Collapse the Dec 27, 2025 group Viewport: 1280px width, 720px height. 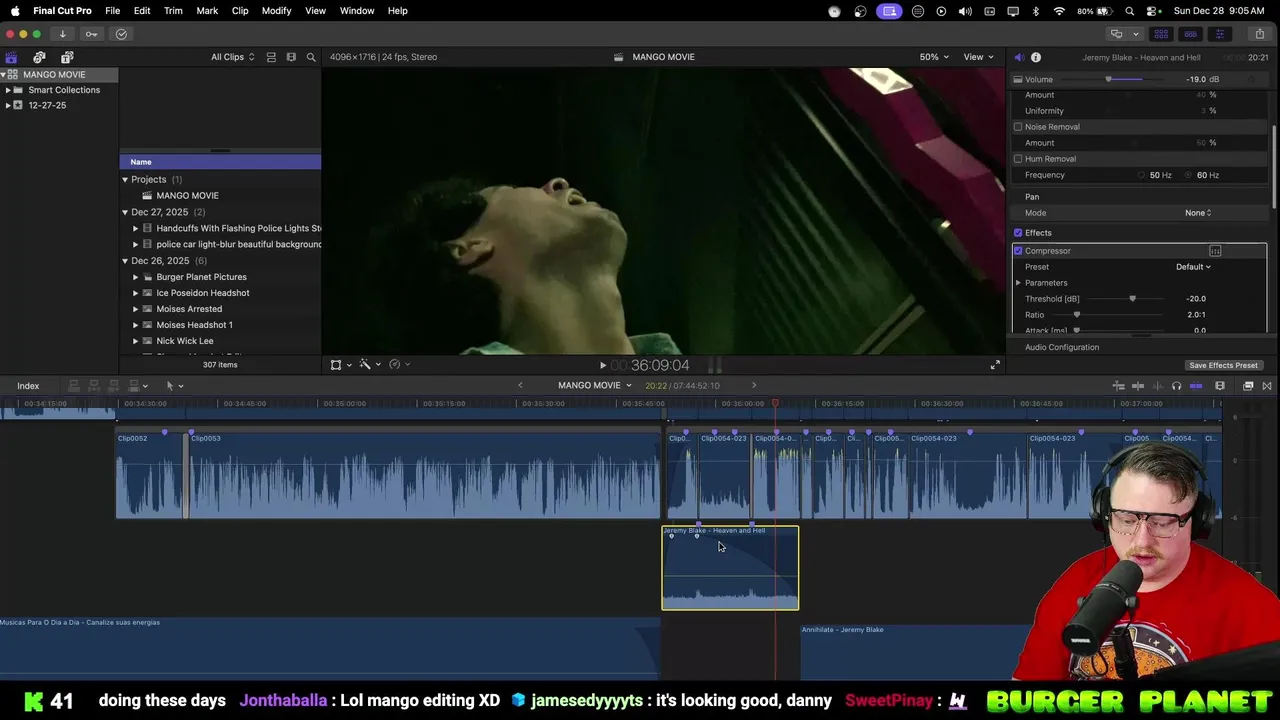pyautogui.click(x=125, y=212)
